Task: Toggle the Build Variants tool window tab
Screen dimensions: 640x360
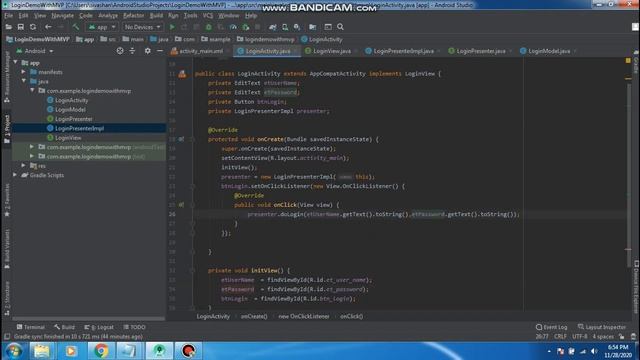Action: 7,249
